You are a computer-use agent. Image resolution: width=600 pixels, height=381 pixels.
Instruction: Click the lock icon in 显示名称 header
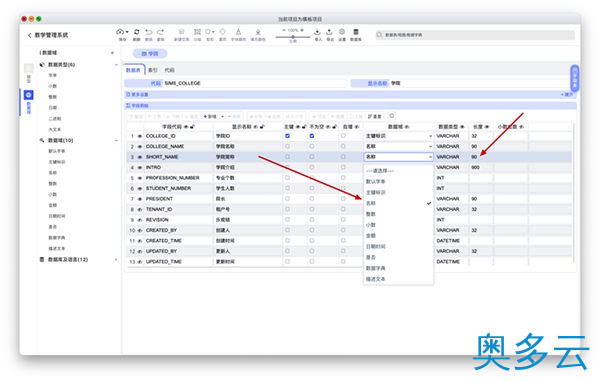262,127
